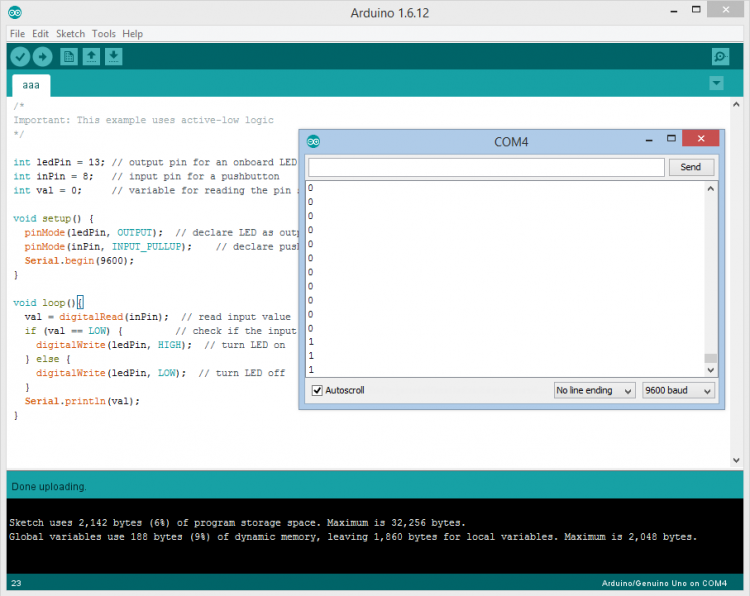The image size is (750, 596).
Task: Open the Tools menu
Action: 104,33
